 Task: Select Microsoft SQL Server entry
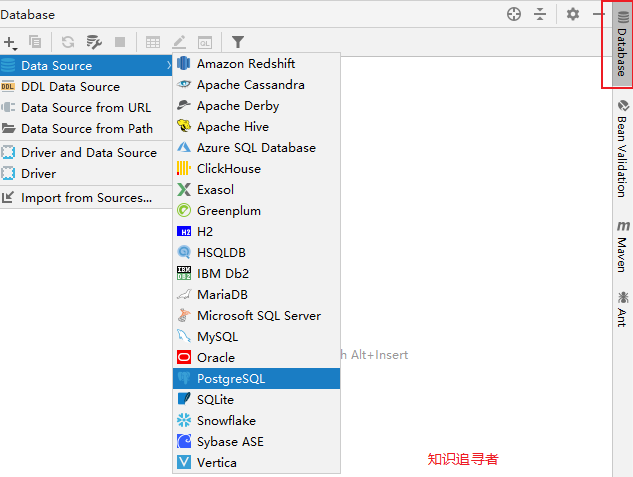pyautogui.click(x=256, y=316)
